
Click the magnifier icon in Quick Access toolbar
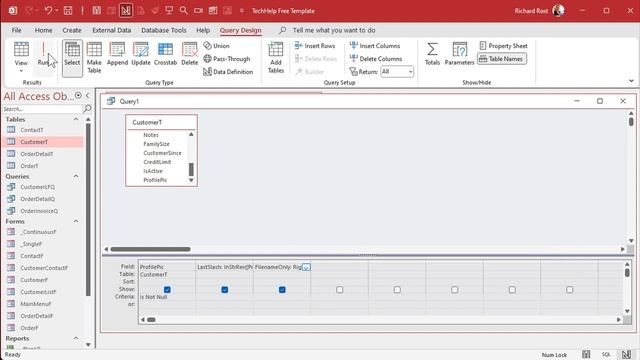184,11
